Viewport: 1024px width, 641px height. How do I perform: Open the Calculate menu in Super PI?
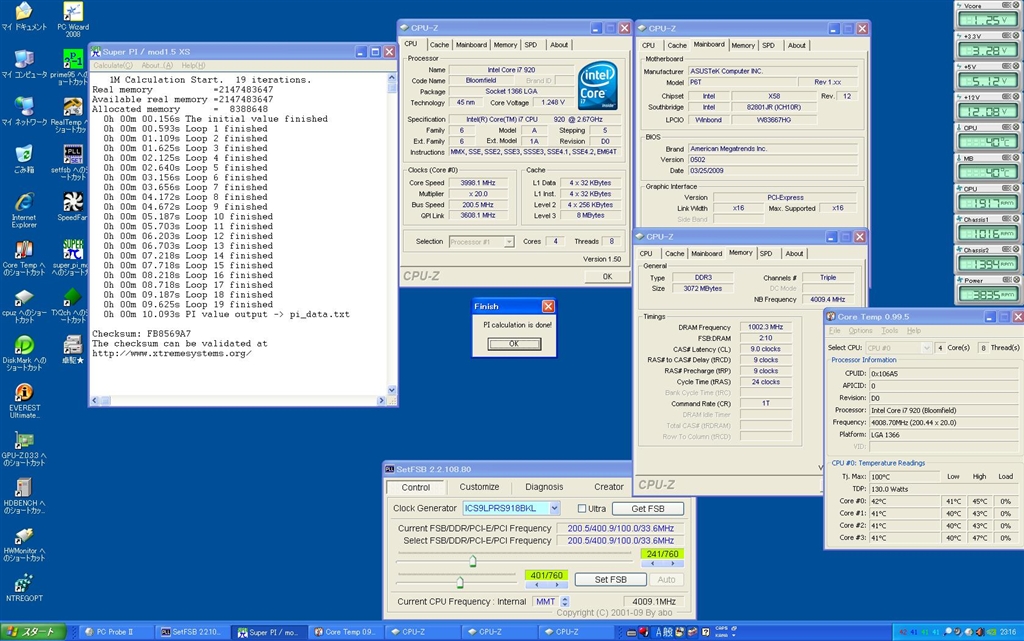pyautogui.click(x=114, y=66)
